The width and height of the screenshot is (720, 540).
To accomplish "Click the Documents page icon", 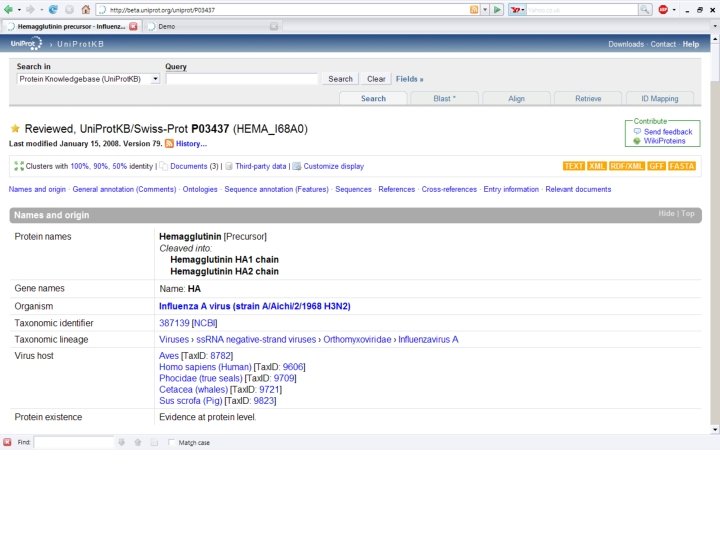I will point(163,166).
